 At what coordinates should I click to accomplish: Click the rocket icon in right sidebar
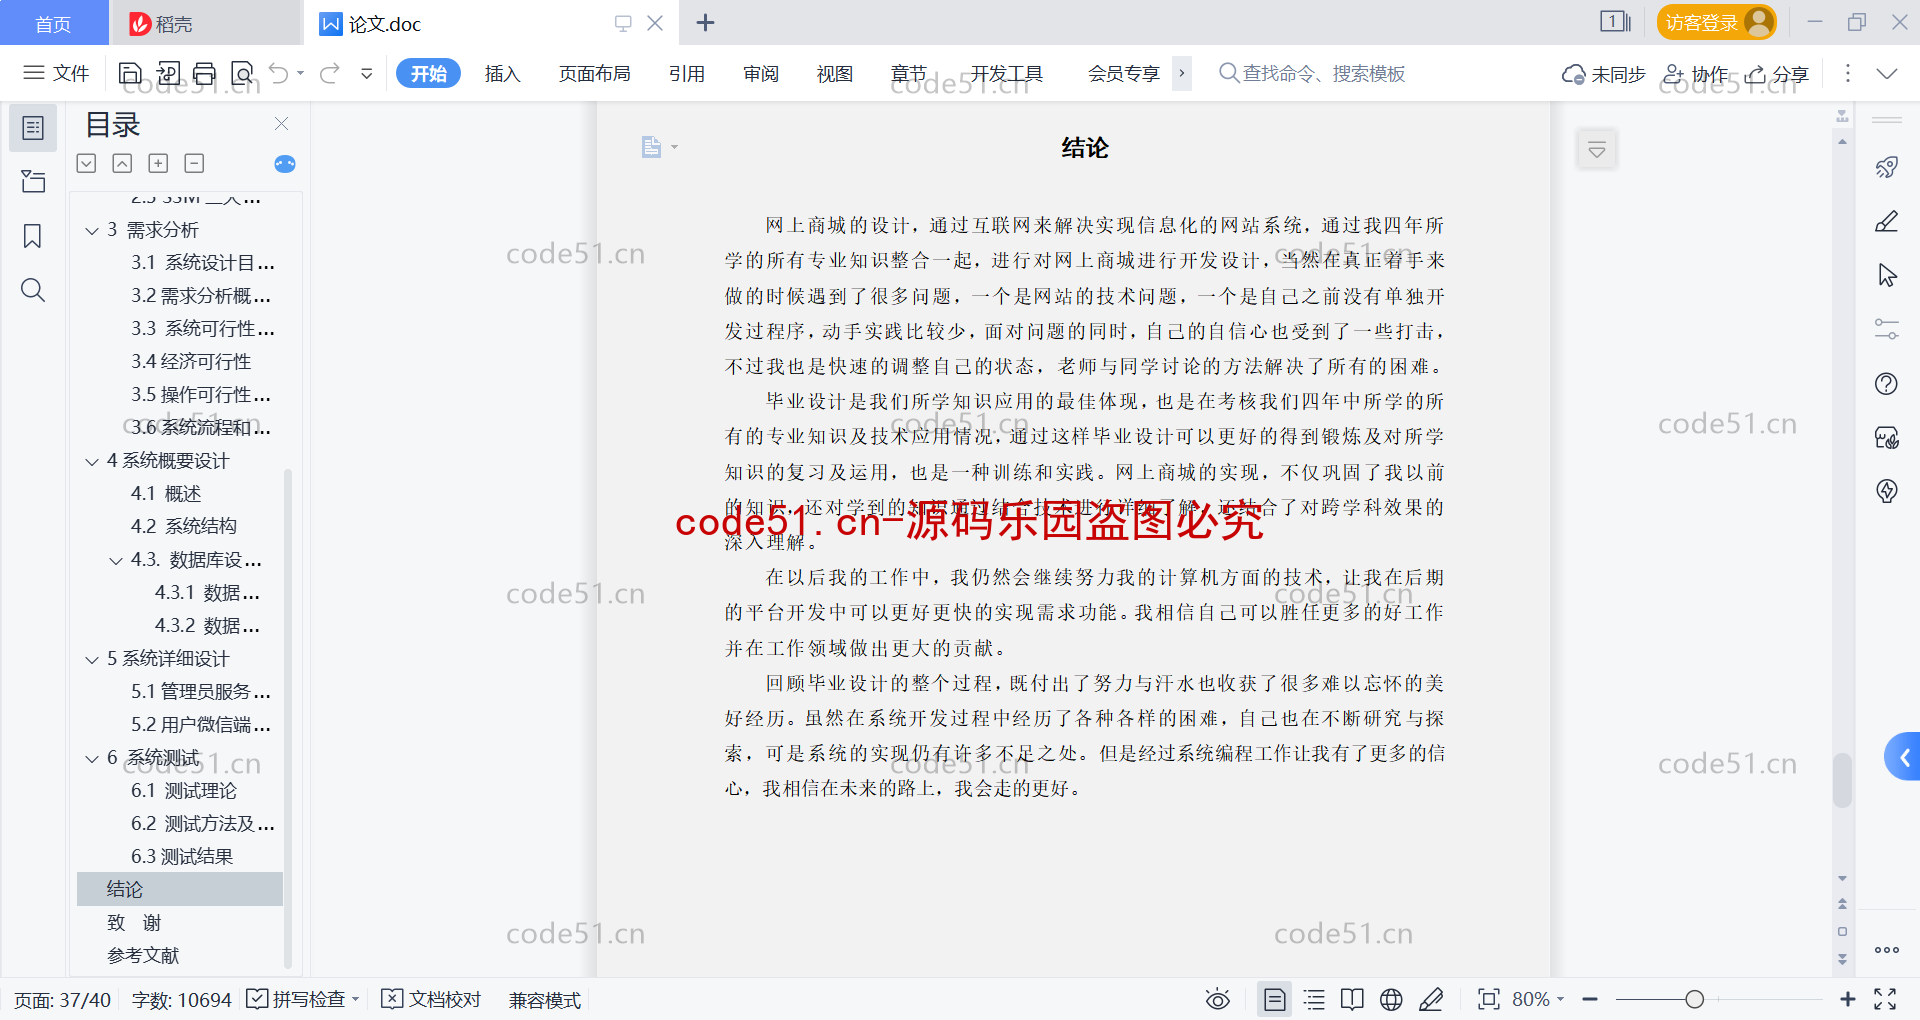tap(1886, 167)
